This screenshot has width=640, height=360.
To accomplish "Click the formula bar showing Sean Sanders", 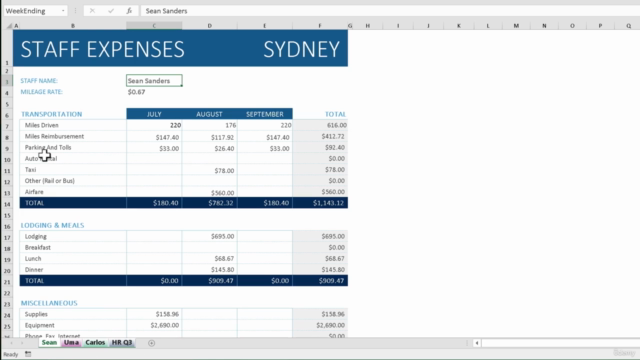I will coord(390,11).
